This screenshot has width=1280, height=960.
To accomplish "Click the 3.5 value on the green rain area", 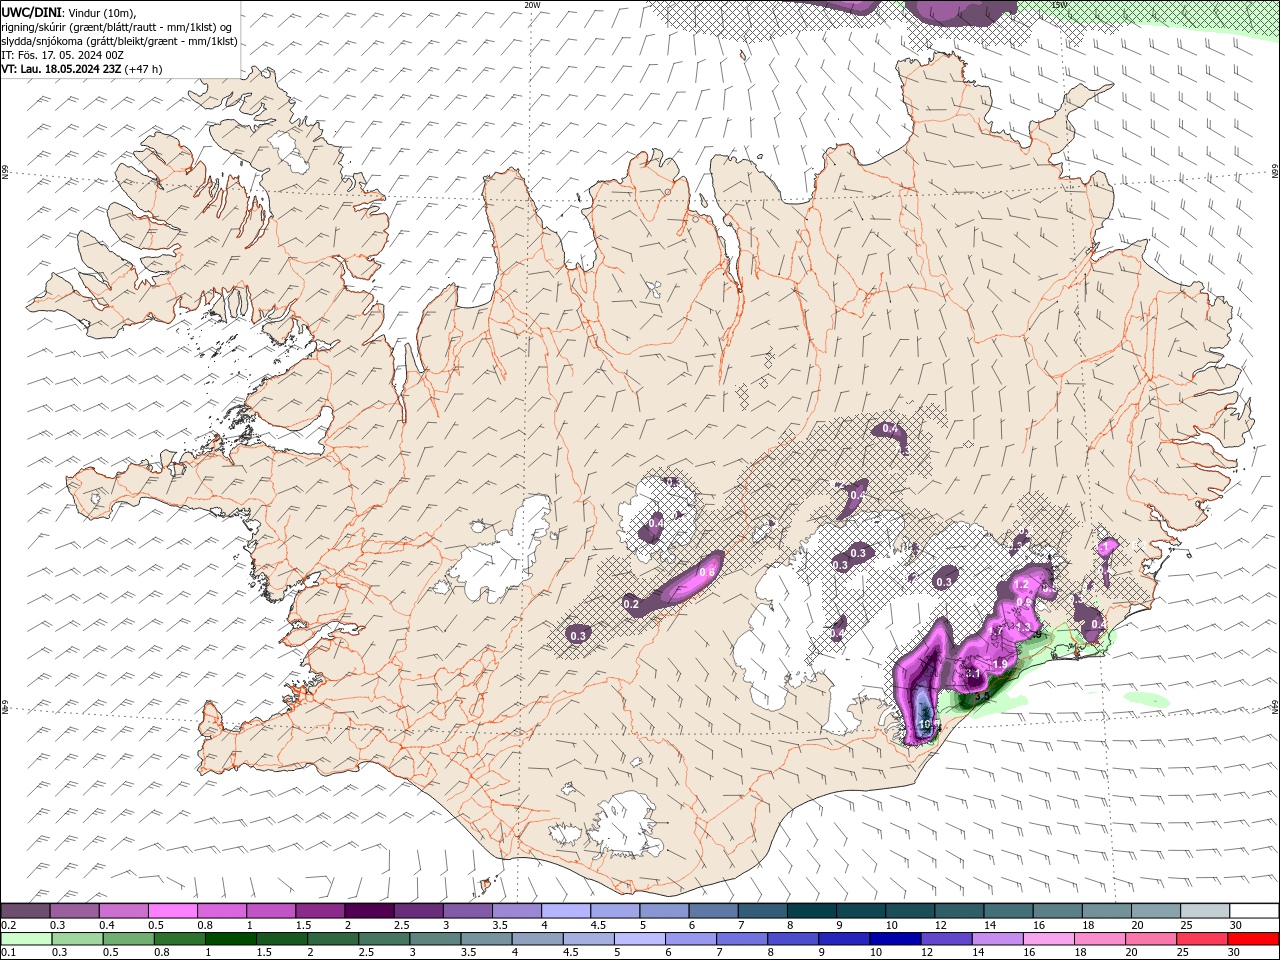I will [x=982, y=697].
